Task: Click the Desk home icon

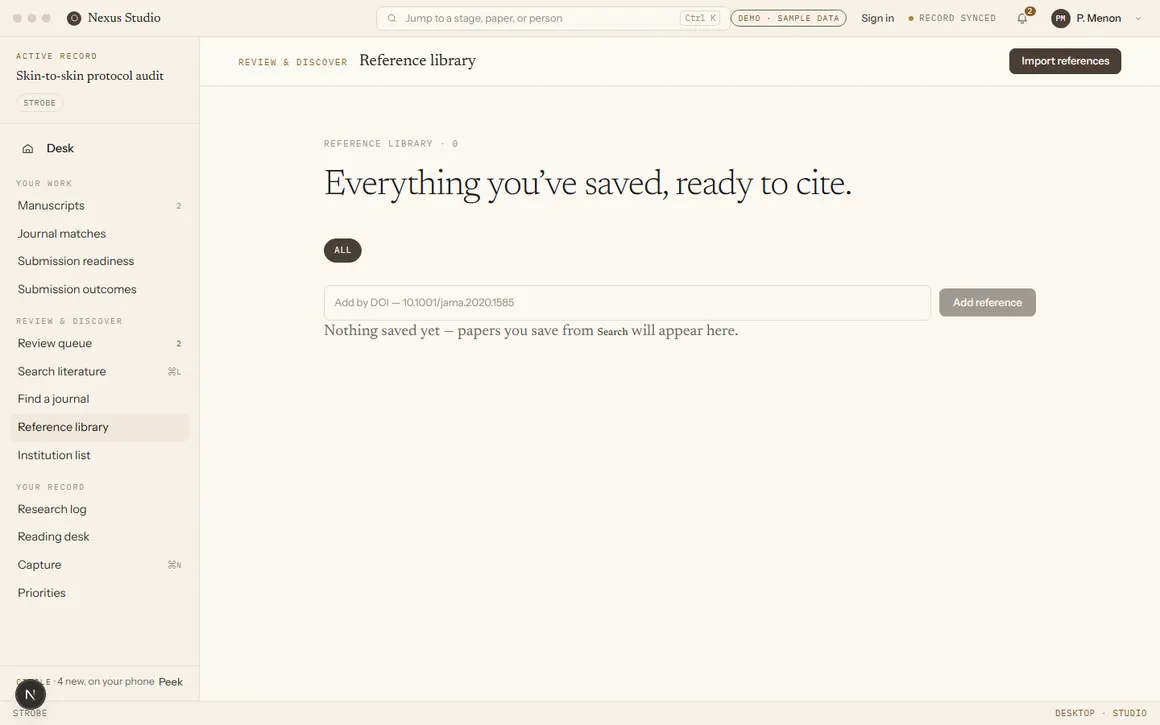Action: pos(28,149)
